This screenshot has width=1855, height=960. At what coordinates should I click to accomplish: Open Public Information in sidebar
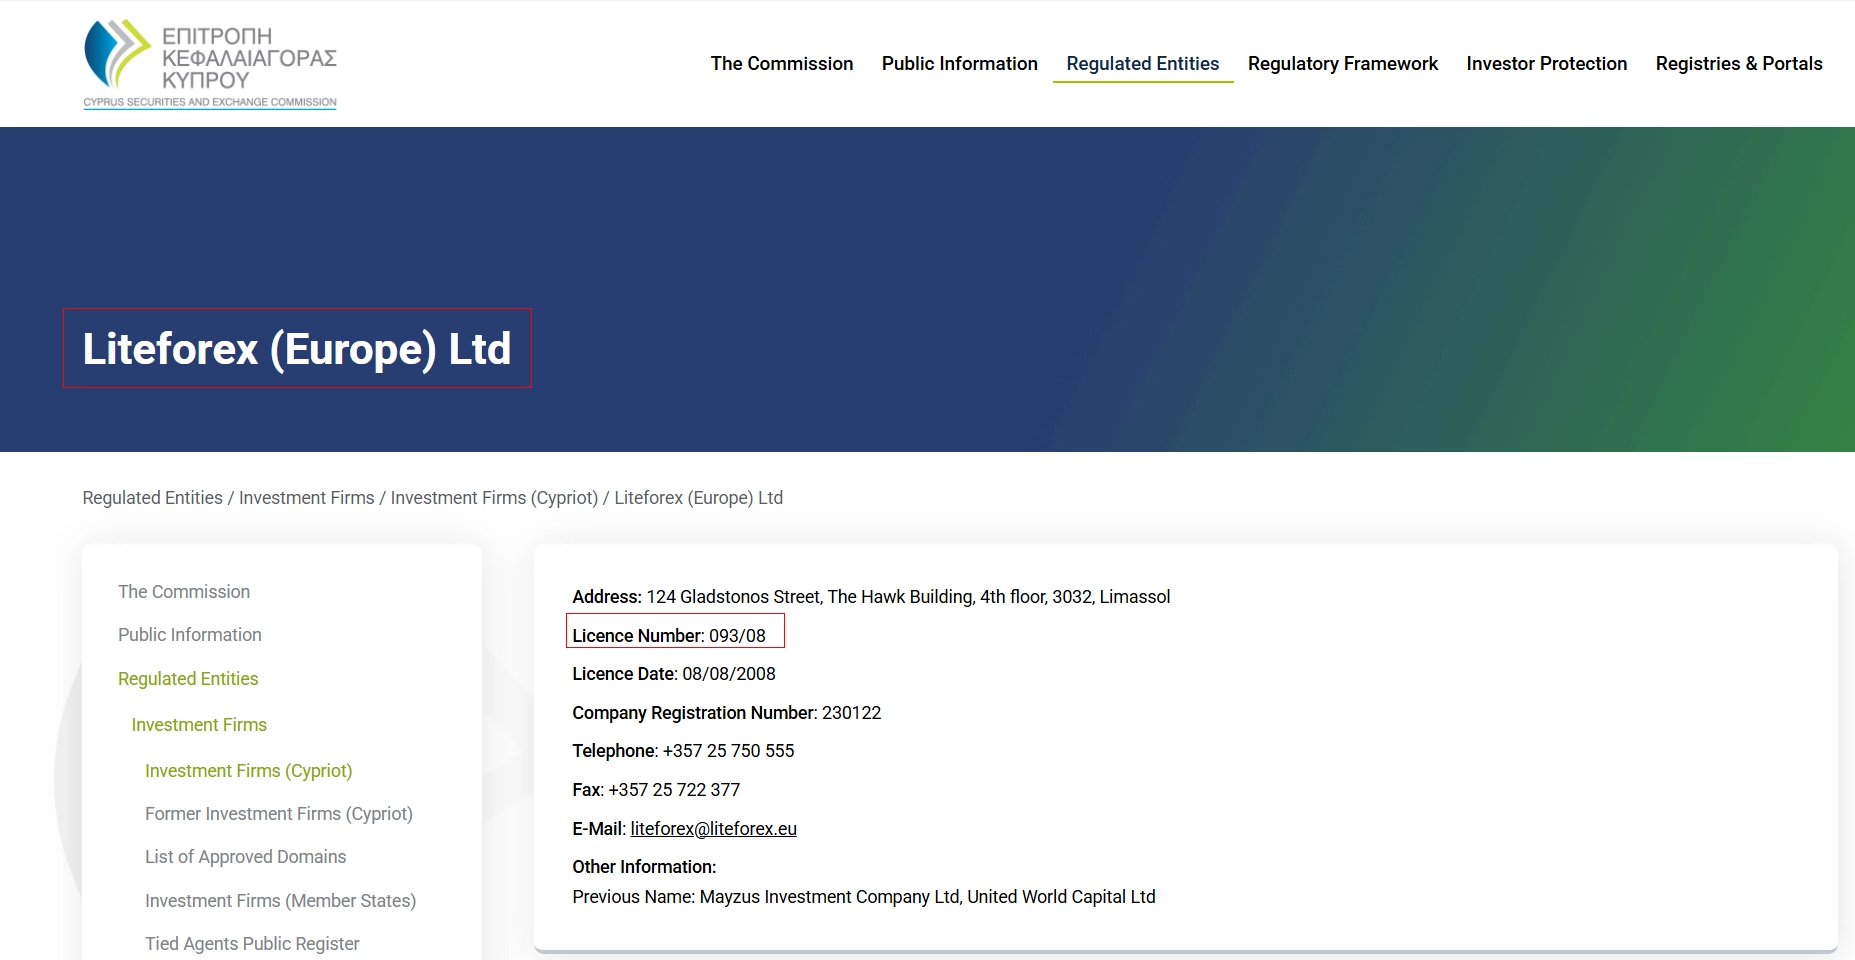190,635
